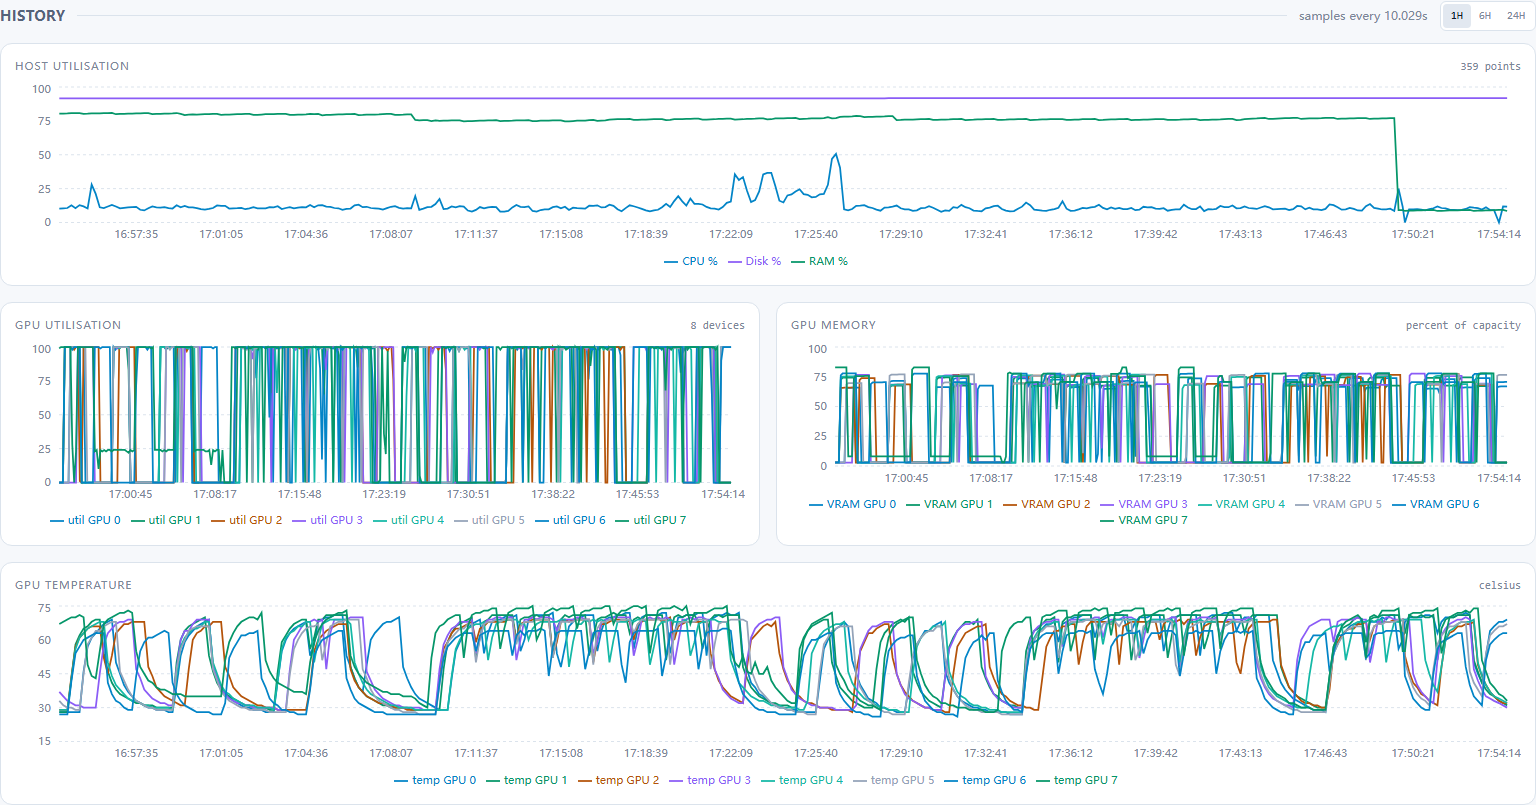Show or hide VRAM GPU 4

click(x=1241, y=504)
